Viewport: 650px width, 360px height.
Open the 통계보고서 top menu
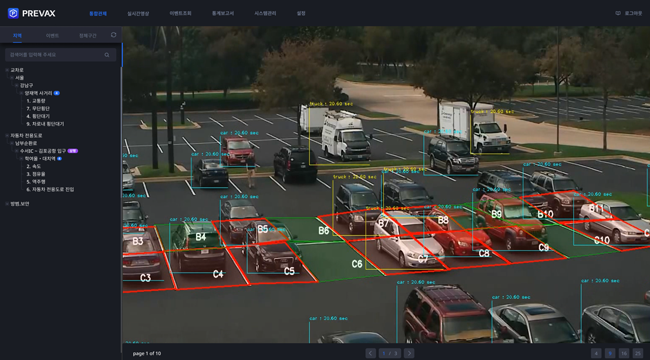coord(223,13)
